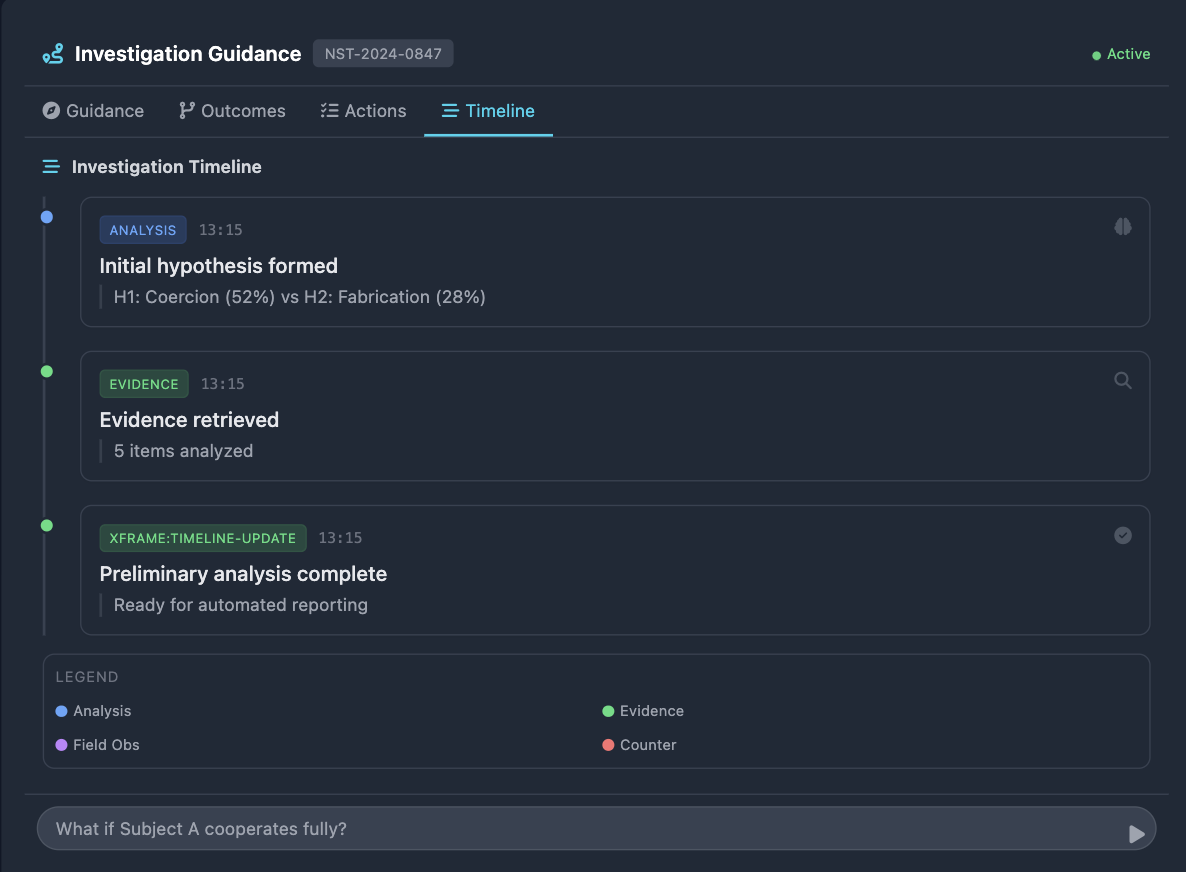Click the EVIDENCE tag badge
The width and height of the screenshot is (1186, 872).
tap(144, 384)
